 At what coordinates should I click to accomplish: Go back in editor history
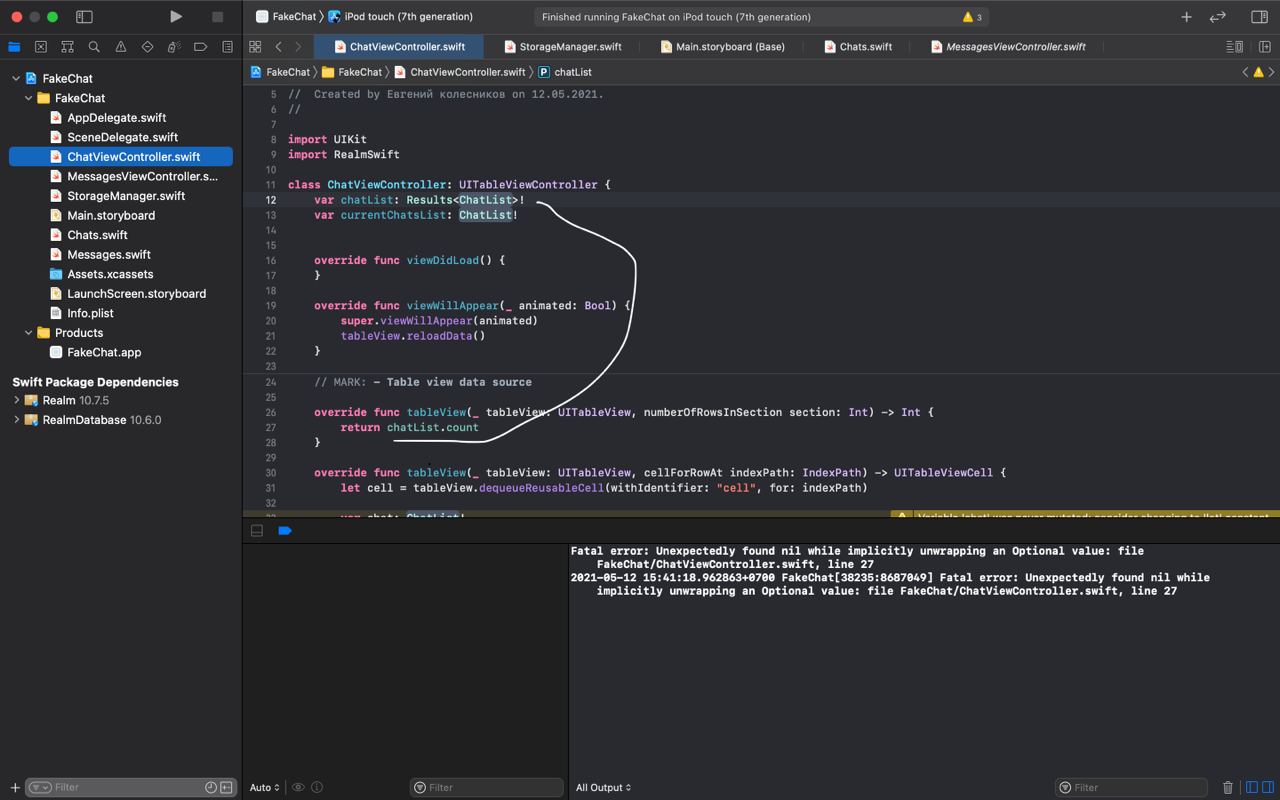278,47
